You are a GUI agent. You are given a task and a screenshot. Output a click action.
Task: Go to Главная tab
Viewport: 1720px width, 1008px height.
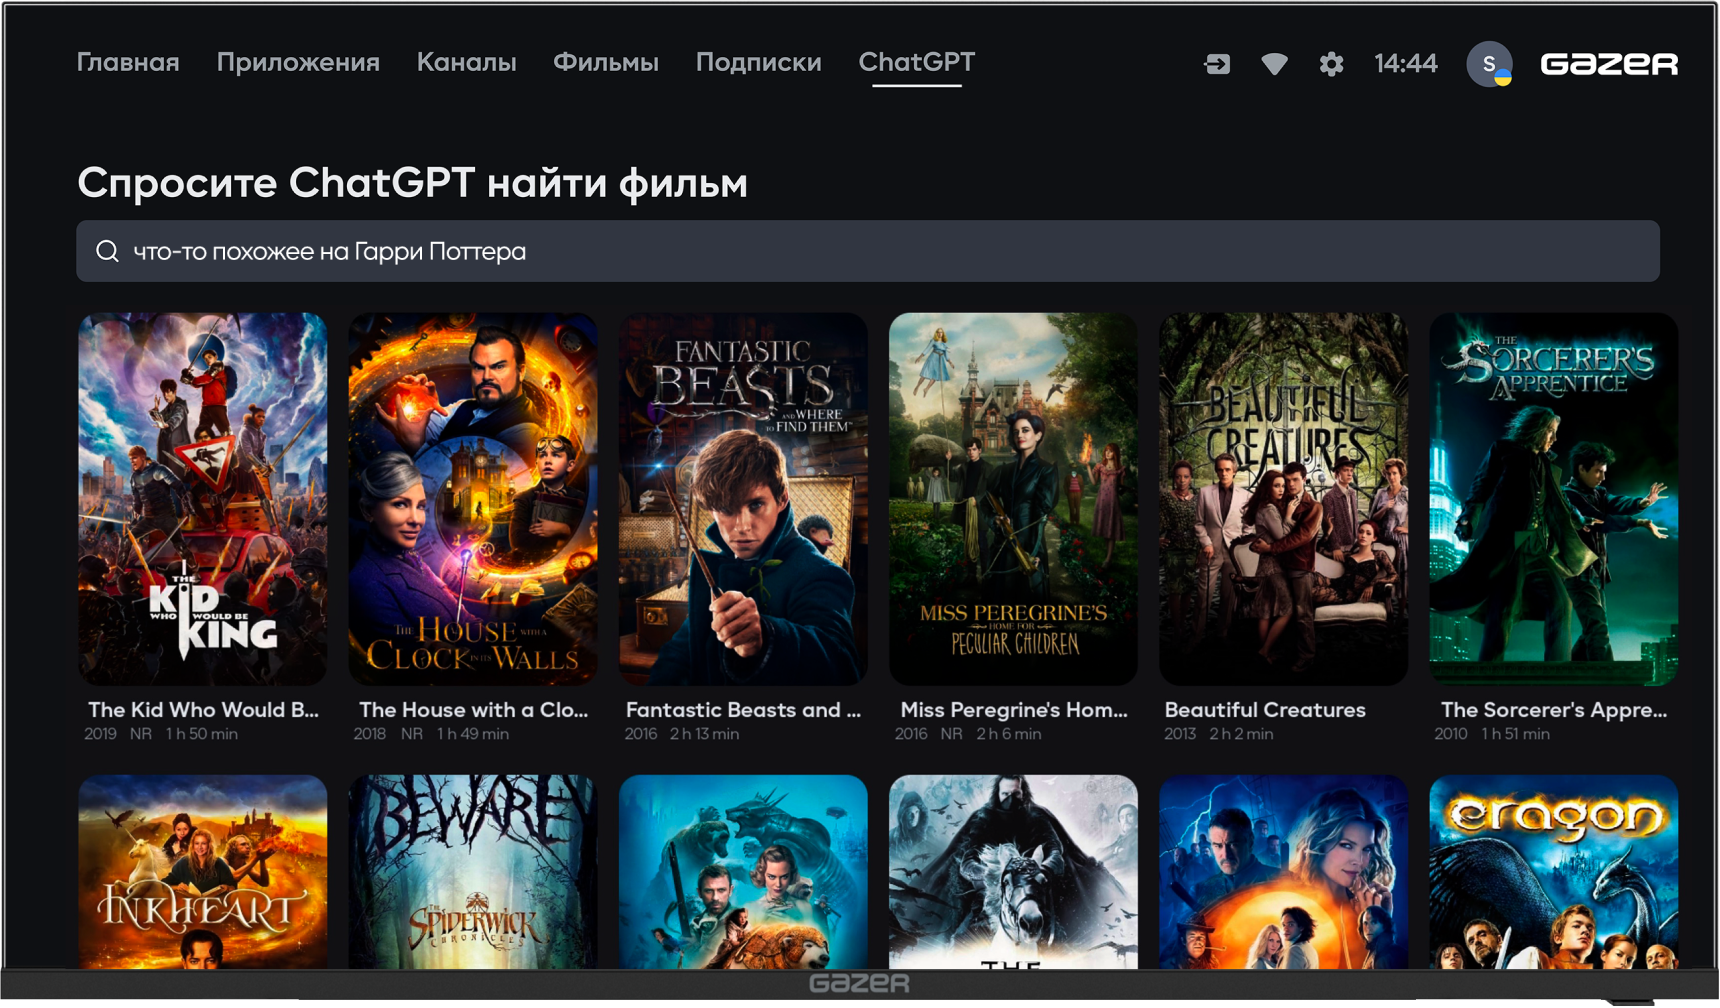point(128,62)
